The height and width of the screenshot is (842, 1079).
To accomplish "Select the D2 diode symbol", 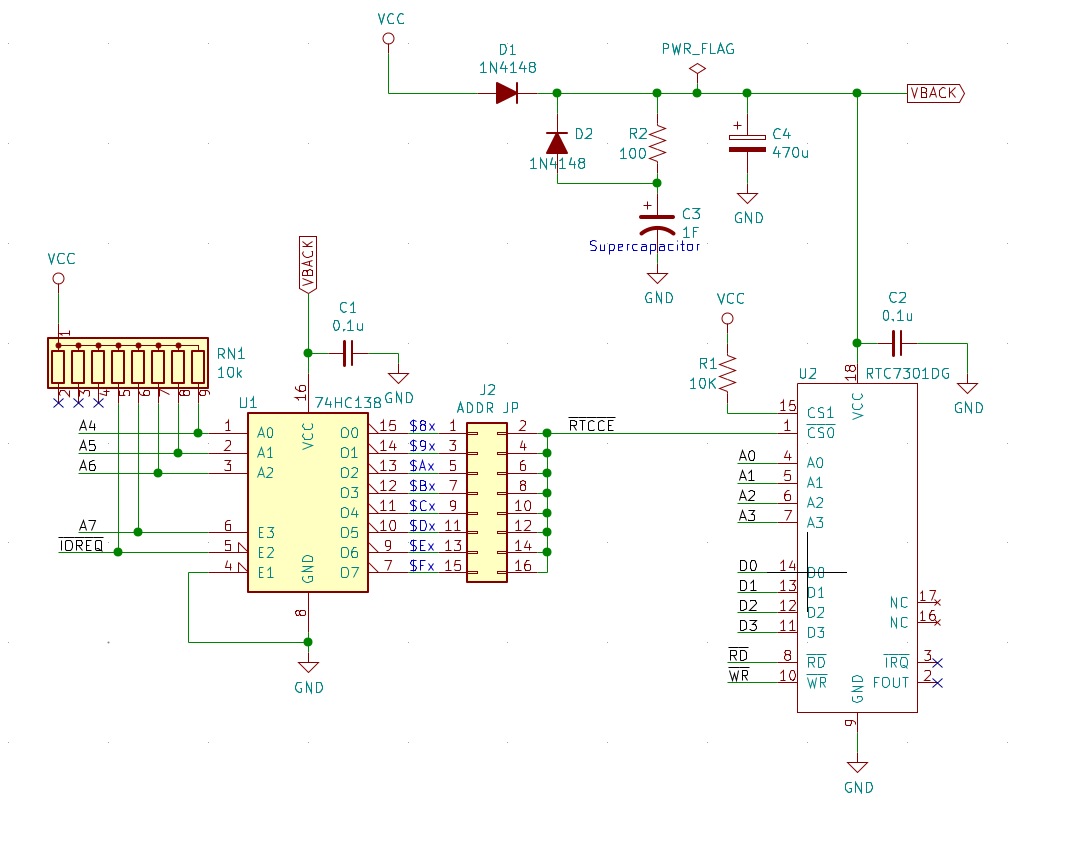I will [557, 142].
